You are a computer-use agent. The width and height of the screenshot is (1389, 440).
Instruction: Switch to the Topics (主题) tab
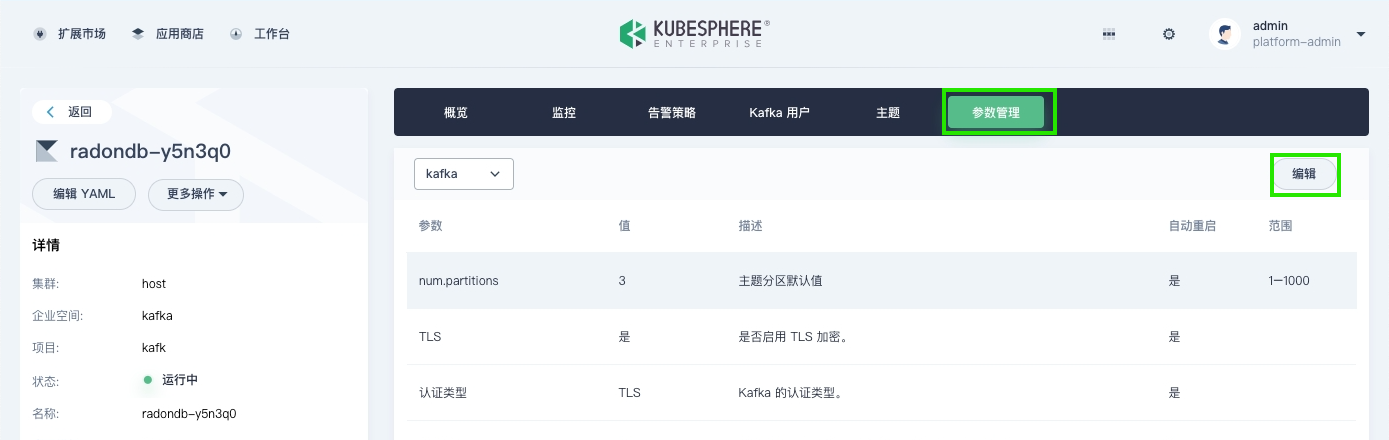pyautogui.click(x=888, y=113)
